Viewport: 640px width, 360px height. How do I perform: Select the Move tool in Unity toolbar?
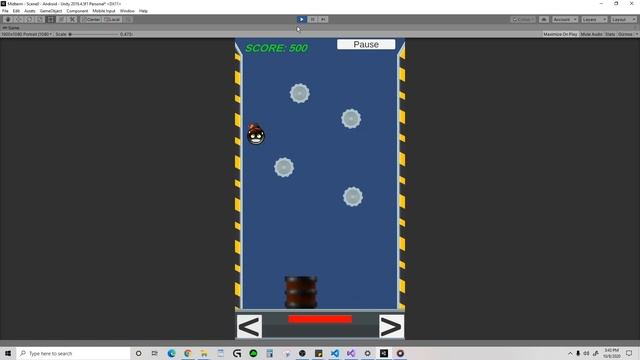click(18, 19)
